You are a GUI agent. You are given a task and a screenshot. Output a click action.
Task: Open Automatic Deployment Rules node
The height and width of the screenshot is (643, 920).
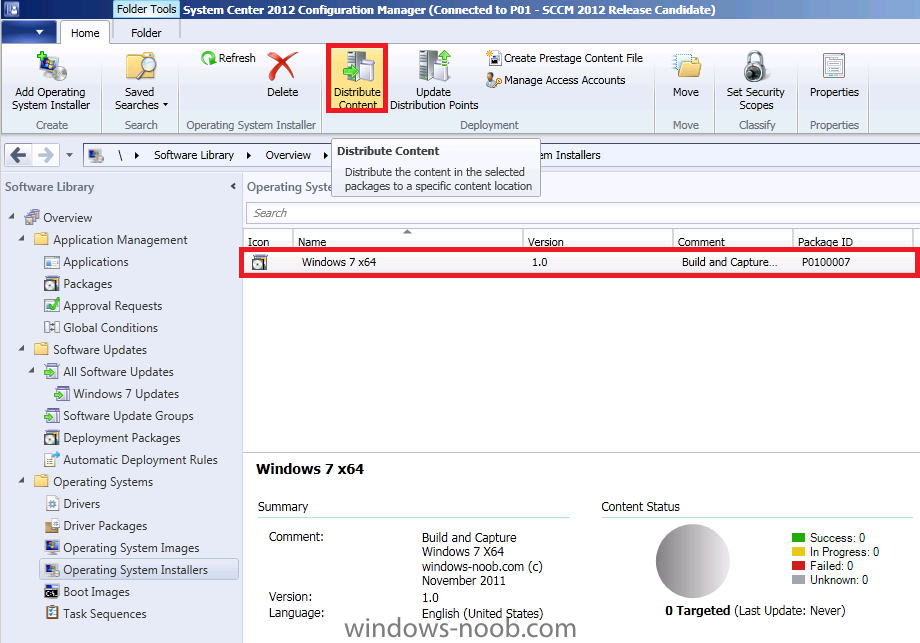[x=140, y=460]
